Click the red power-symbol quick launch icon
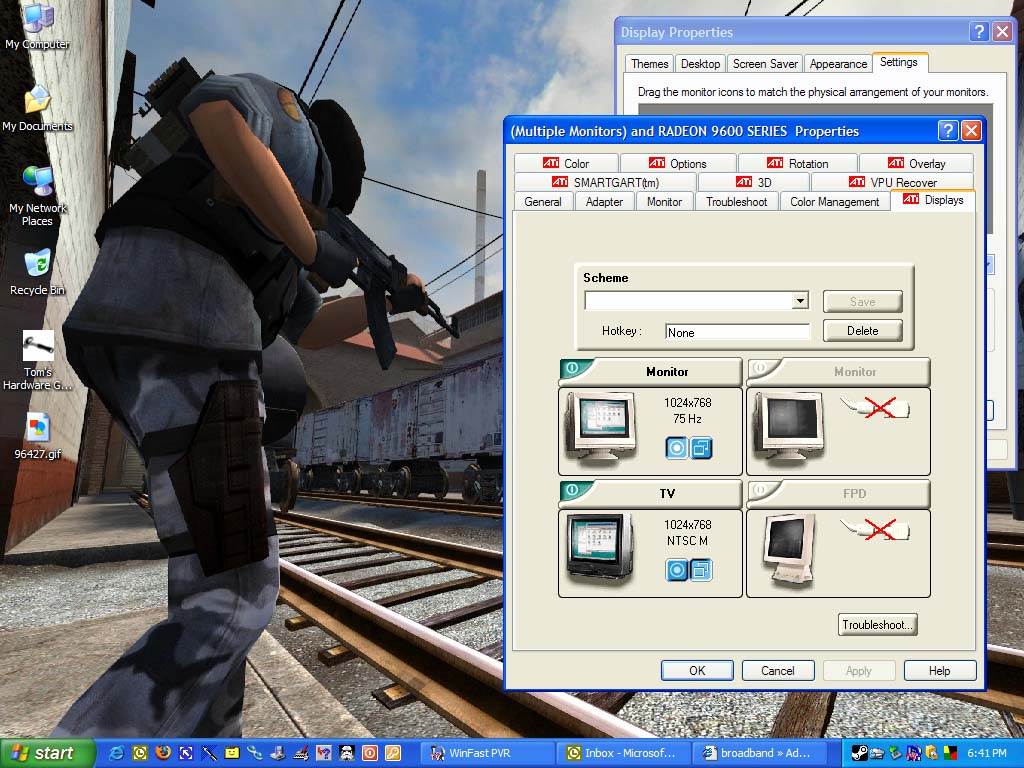The height and width of the screenshot is (768, 1024). (x=370, y=753)
